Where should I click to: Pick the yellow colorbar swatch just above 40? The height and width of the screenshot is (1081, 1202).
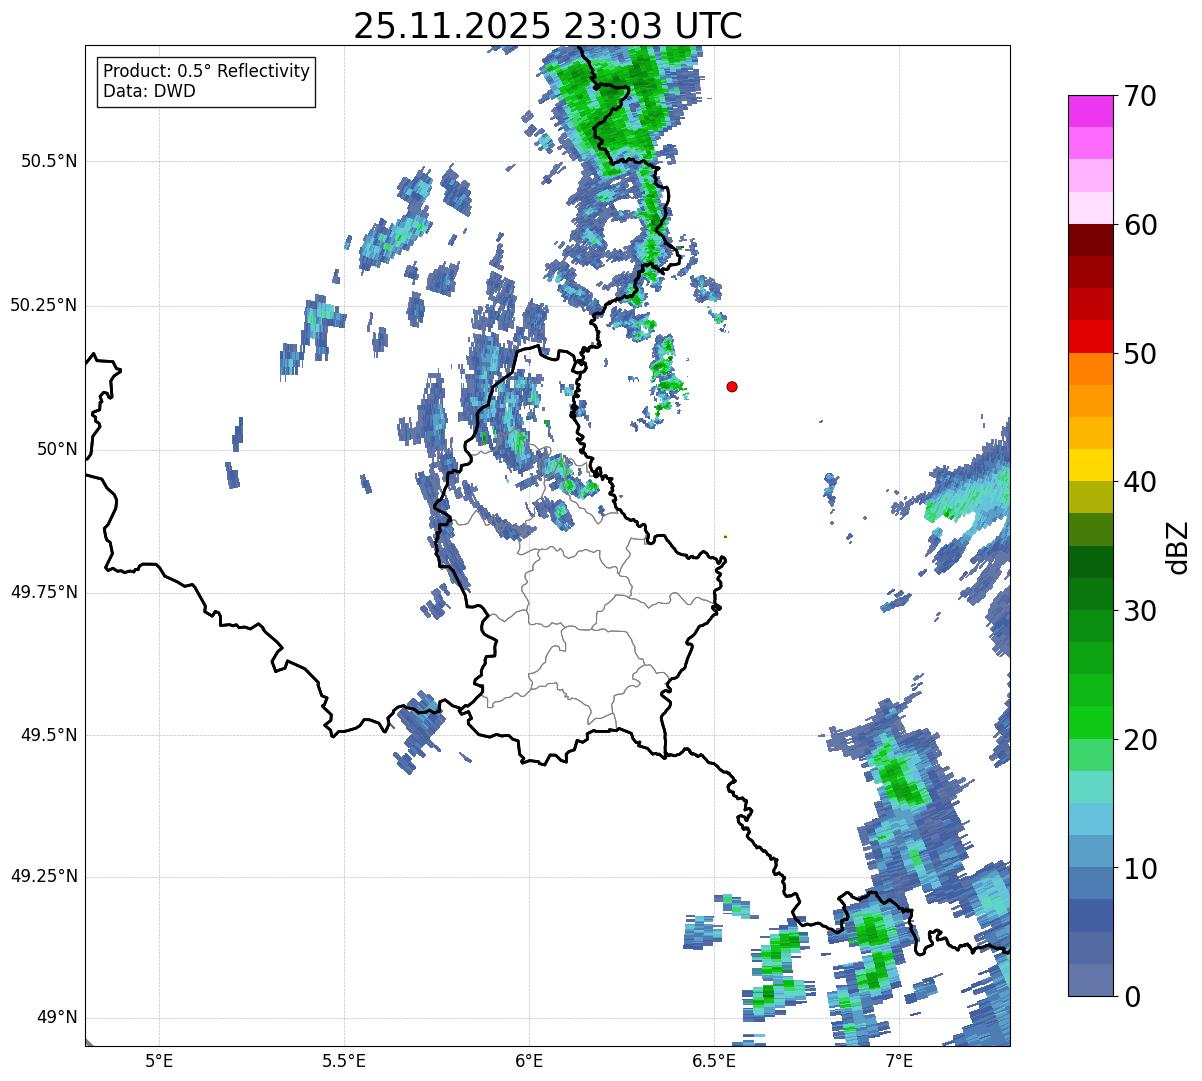coord(1091,465)
